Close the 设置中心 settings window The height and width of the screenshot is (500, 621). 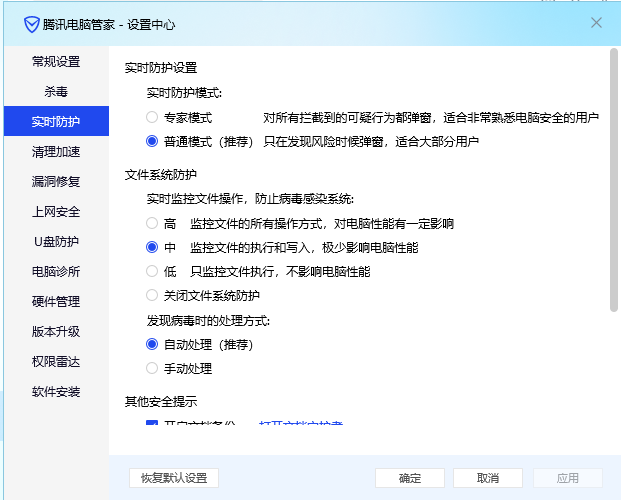tap(596, 23)
